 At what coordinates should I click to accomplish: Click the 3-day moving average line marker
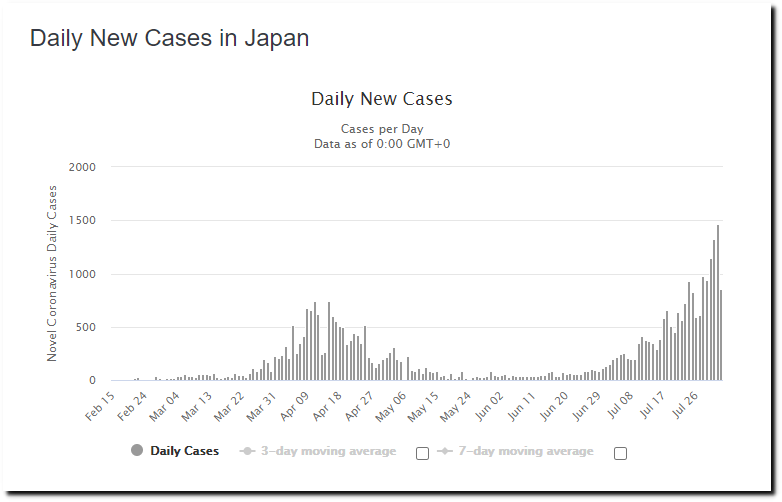pyautogui.click(x=248, y=451)
